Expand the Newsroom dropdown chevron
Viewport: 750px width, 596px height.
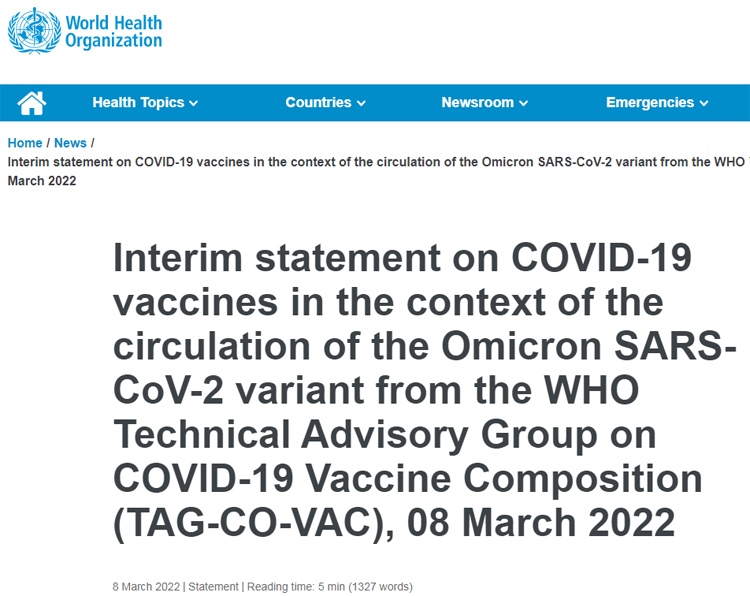coord(524,103)
